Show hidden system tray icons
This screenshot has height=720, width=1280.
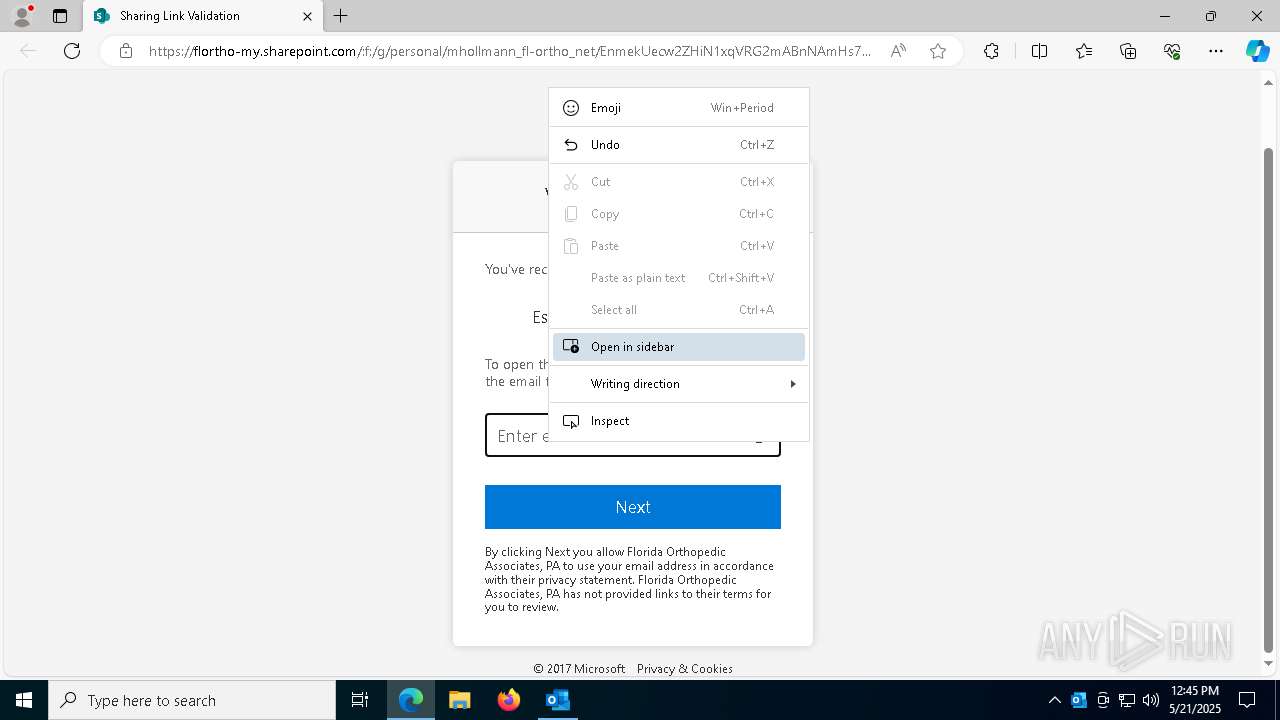(1054, 700)
